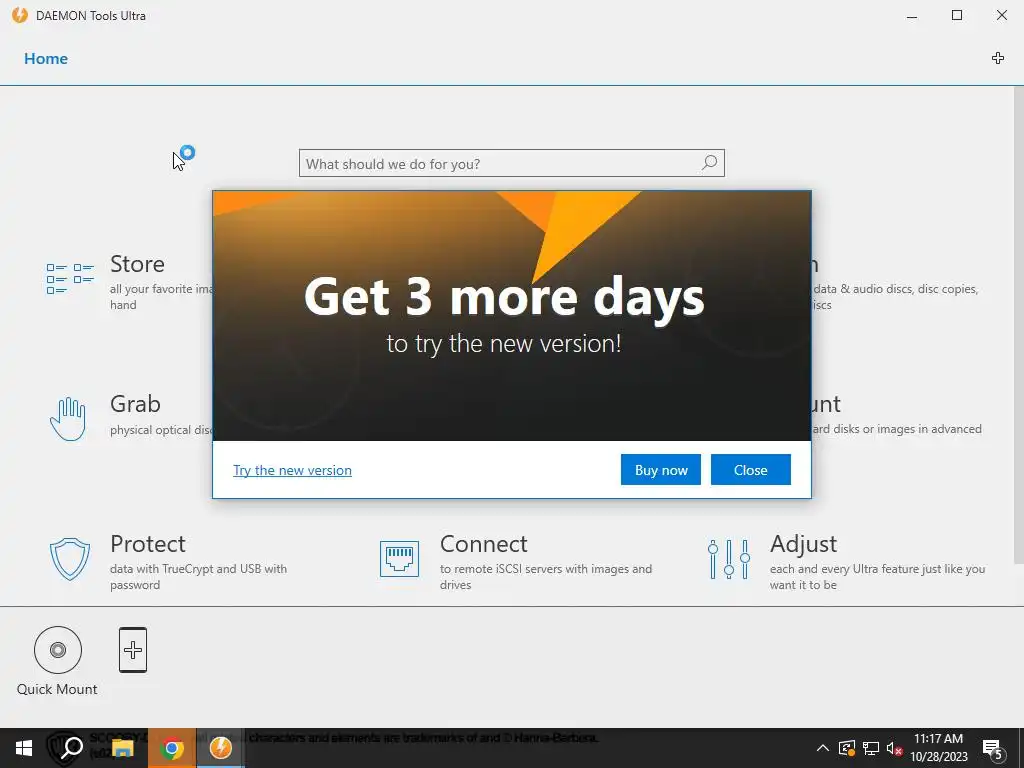Click the muted volume tray icon
The width and height of the screenshot is (1024, 768).
(895, 748)
